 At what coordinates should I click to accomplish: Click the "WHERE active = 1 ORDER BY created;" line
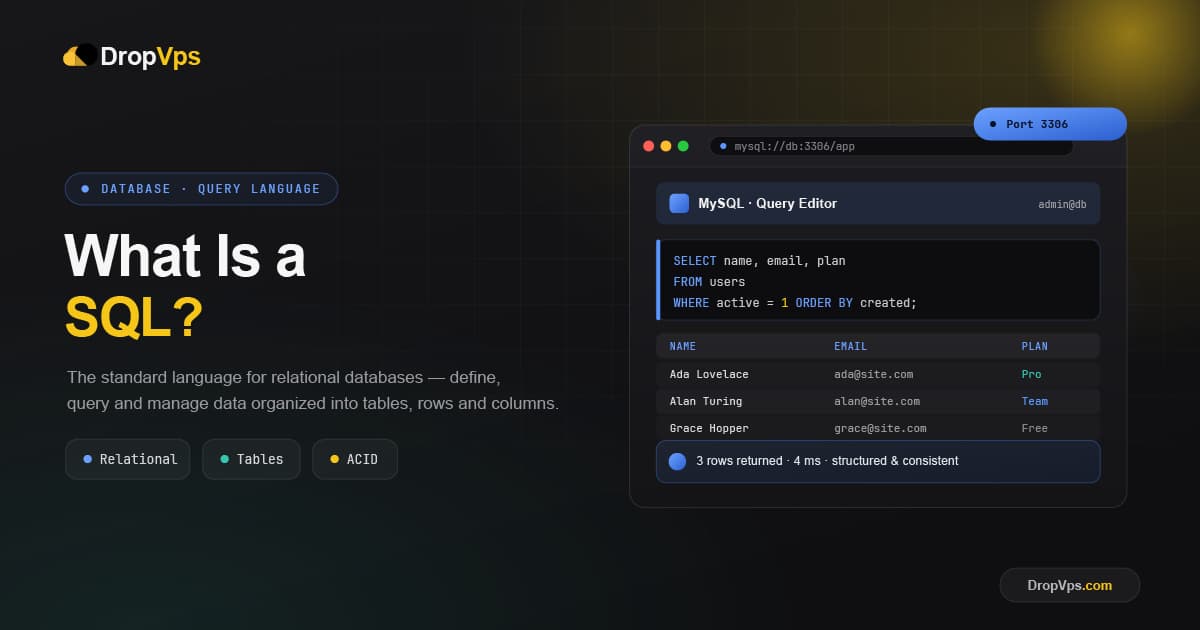coord(795,303)
